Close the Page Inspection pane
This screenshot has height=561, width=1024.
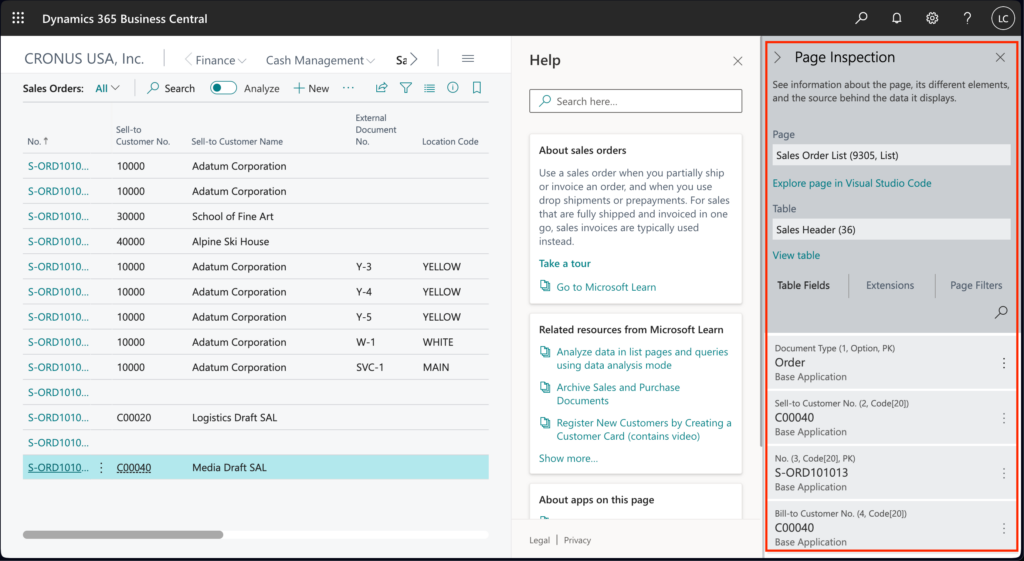point(1000,57)
